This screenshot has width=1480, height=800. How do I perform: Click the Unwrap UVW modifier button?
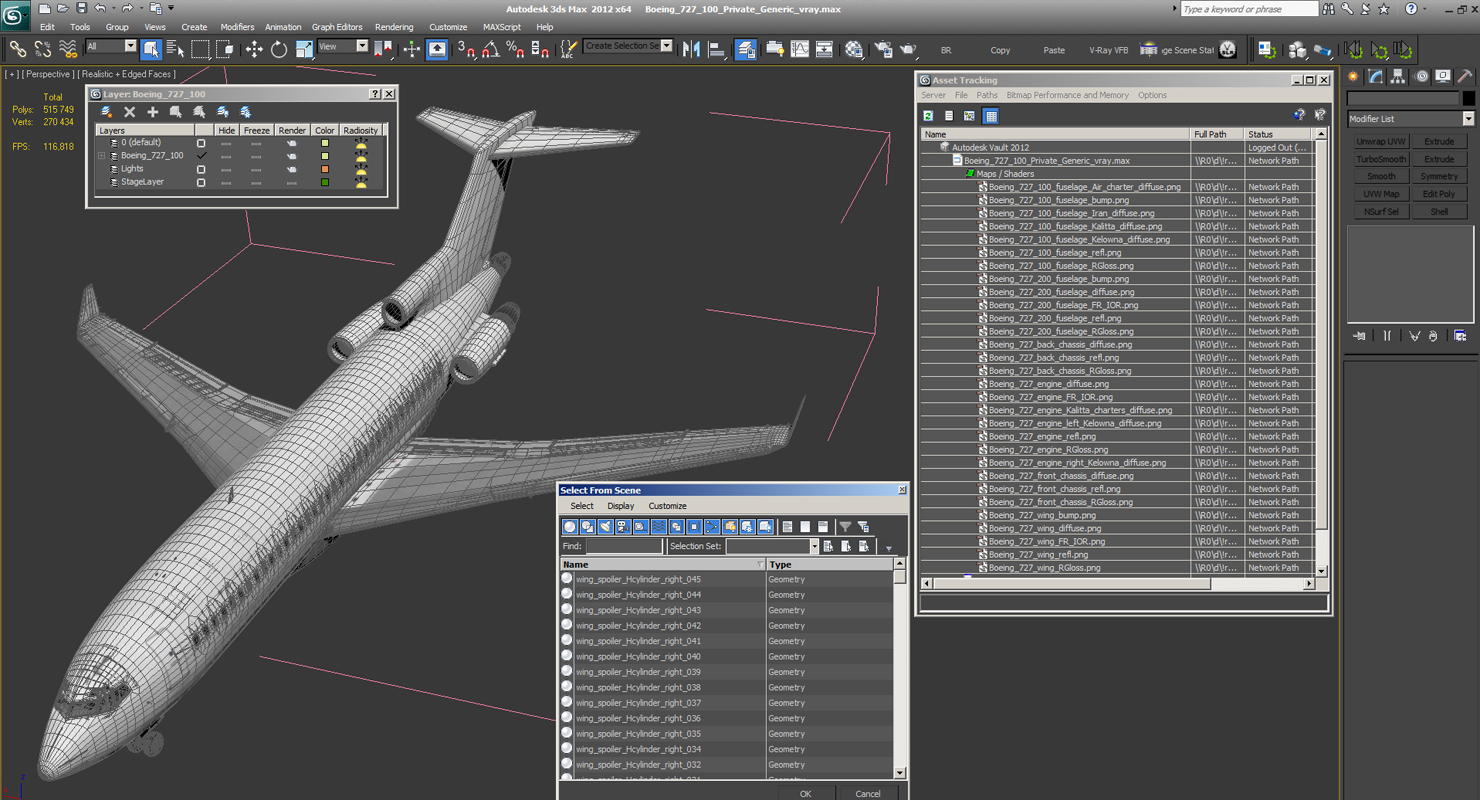(x=1381, y=142)
